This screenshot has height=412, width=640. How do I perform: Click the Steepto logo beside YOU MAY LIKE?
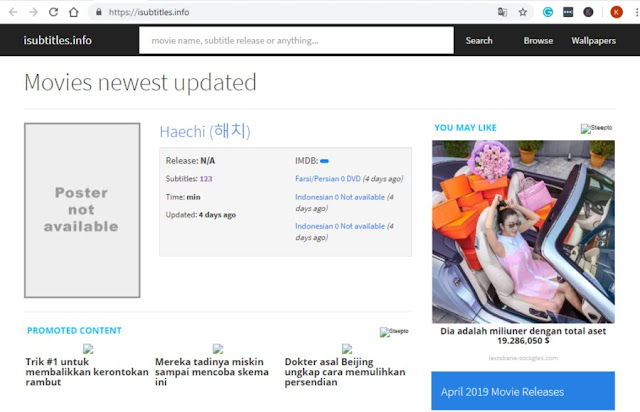pyautogui.click(x=596, y=128)
